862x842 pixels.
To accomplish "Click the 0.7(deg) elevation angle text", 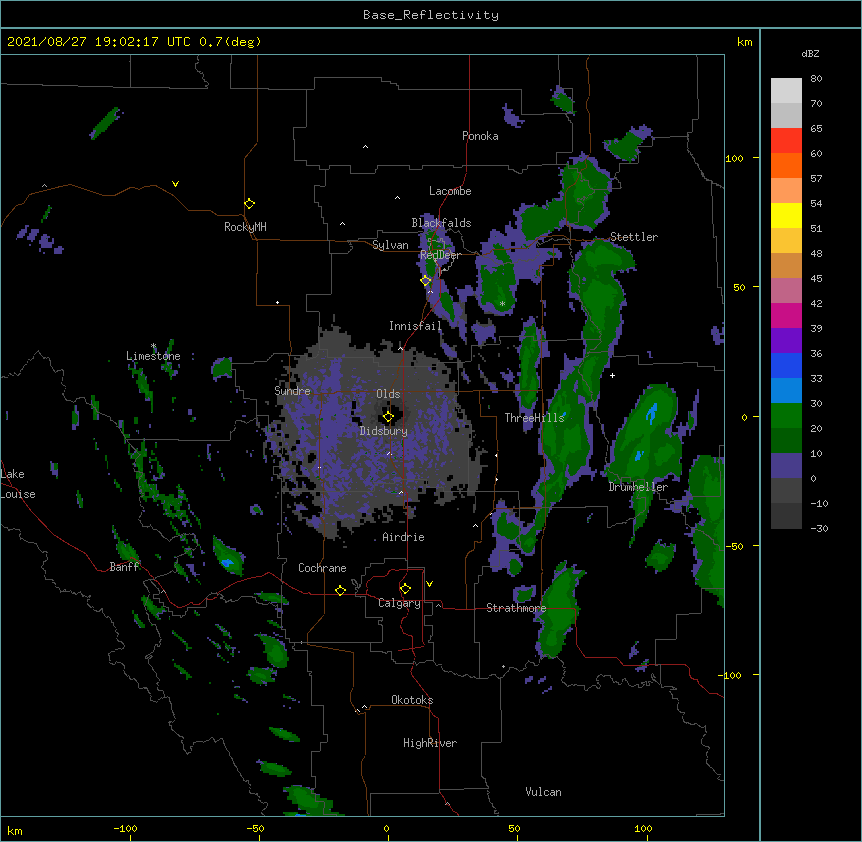I will (230, 42).
